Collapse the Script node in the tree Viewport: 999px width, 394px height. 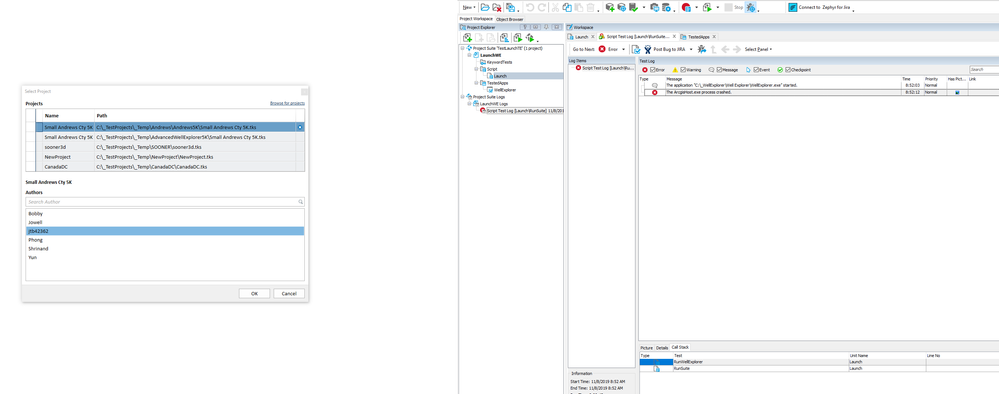click(x=476, y=69)
